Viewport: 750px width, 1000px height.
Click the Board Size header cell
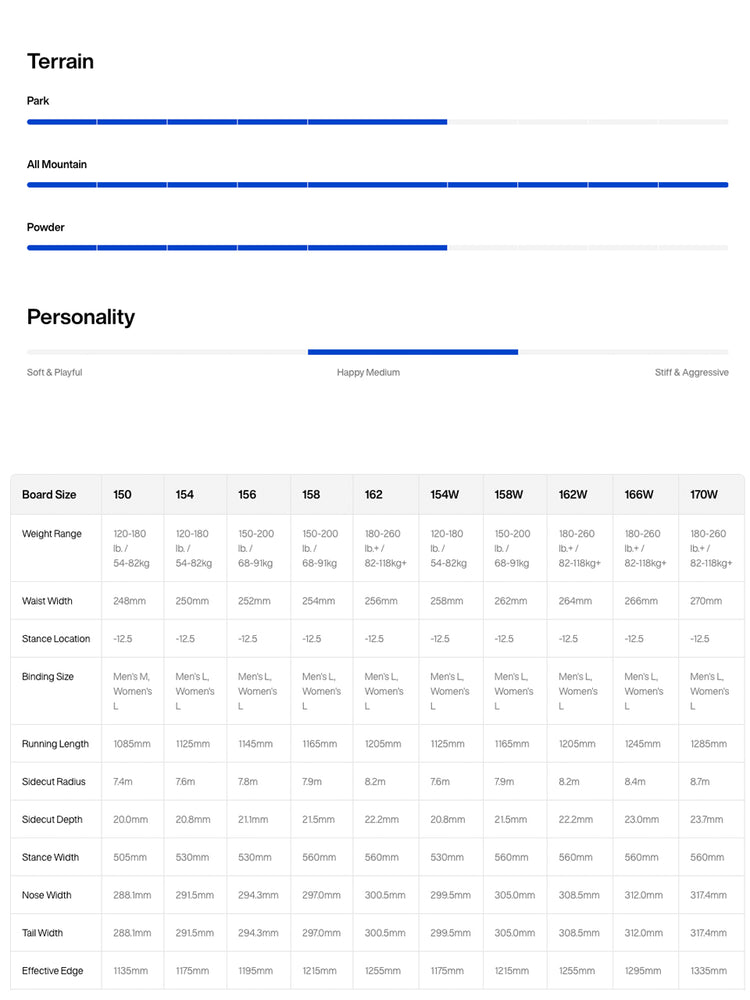click(x=49, y=494)
